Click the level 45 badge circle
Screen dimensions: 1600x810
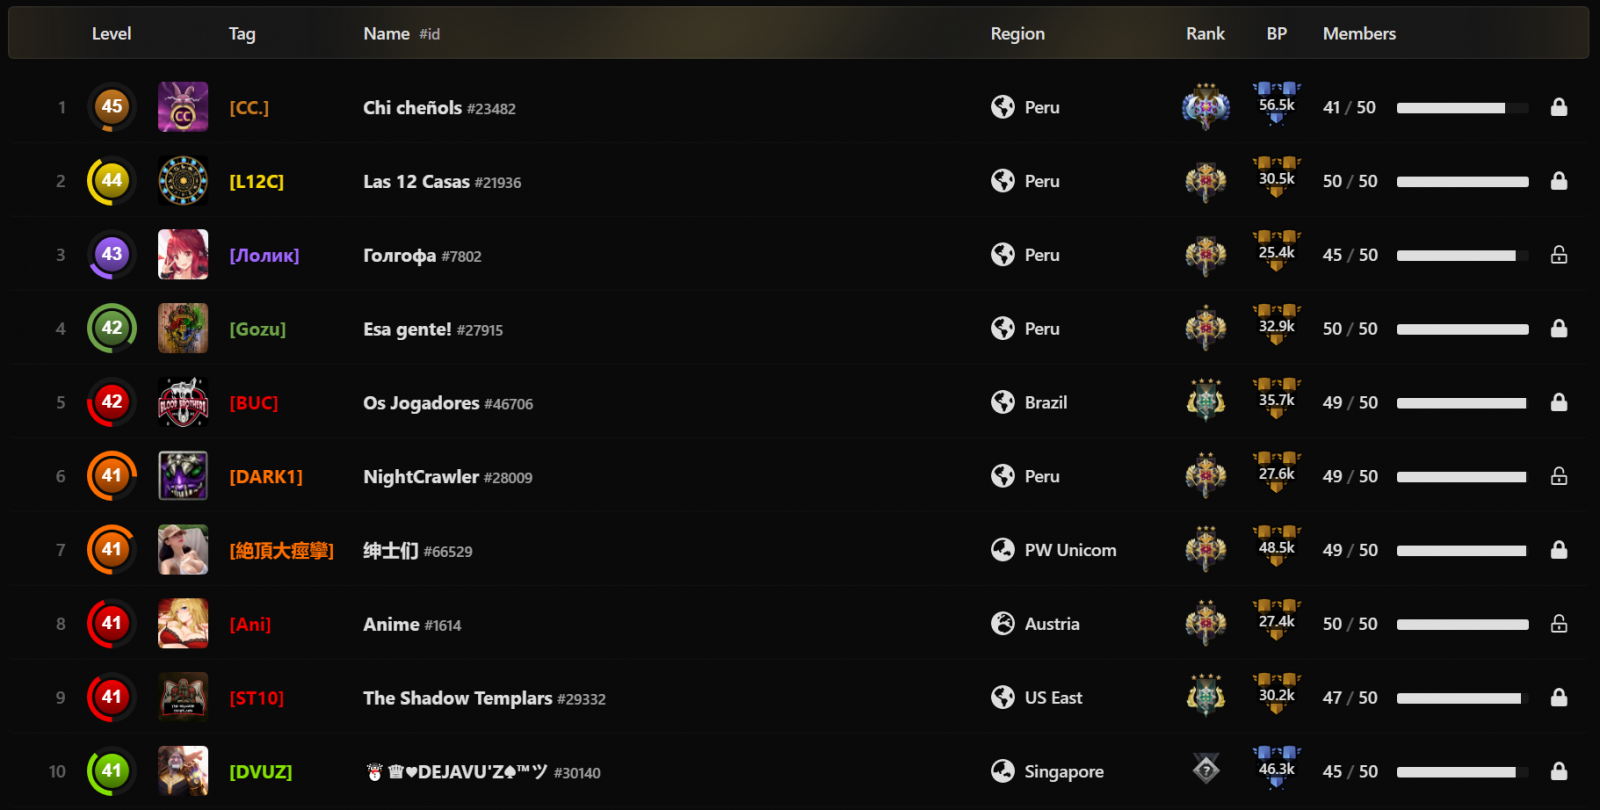click(112, 107)
